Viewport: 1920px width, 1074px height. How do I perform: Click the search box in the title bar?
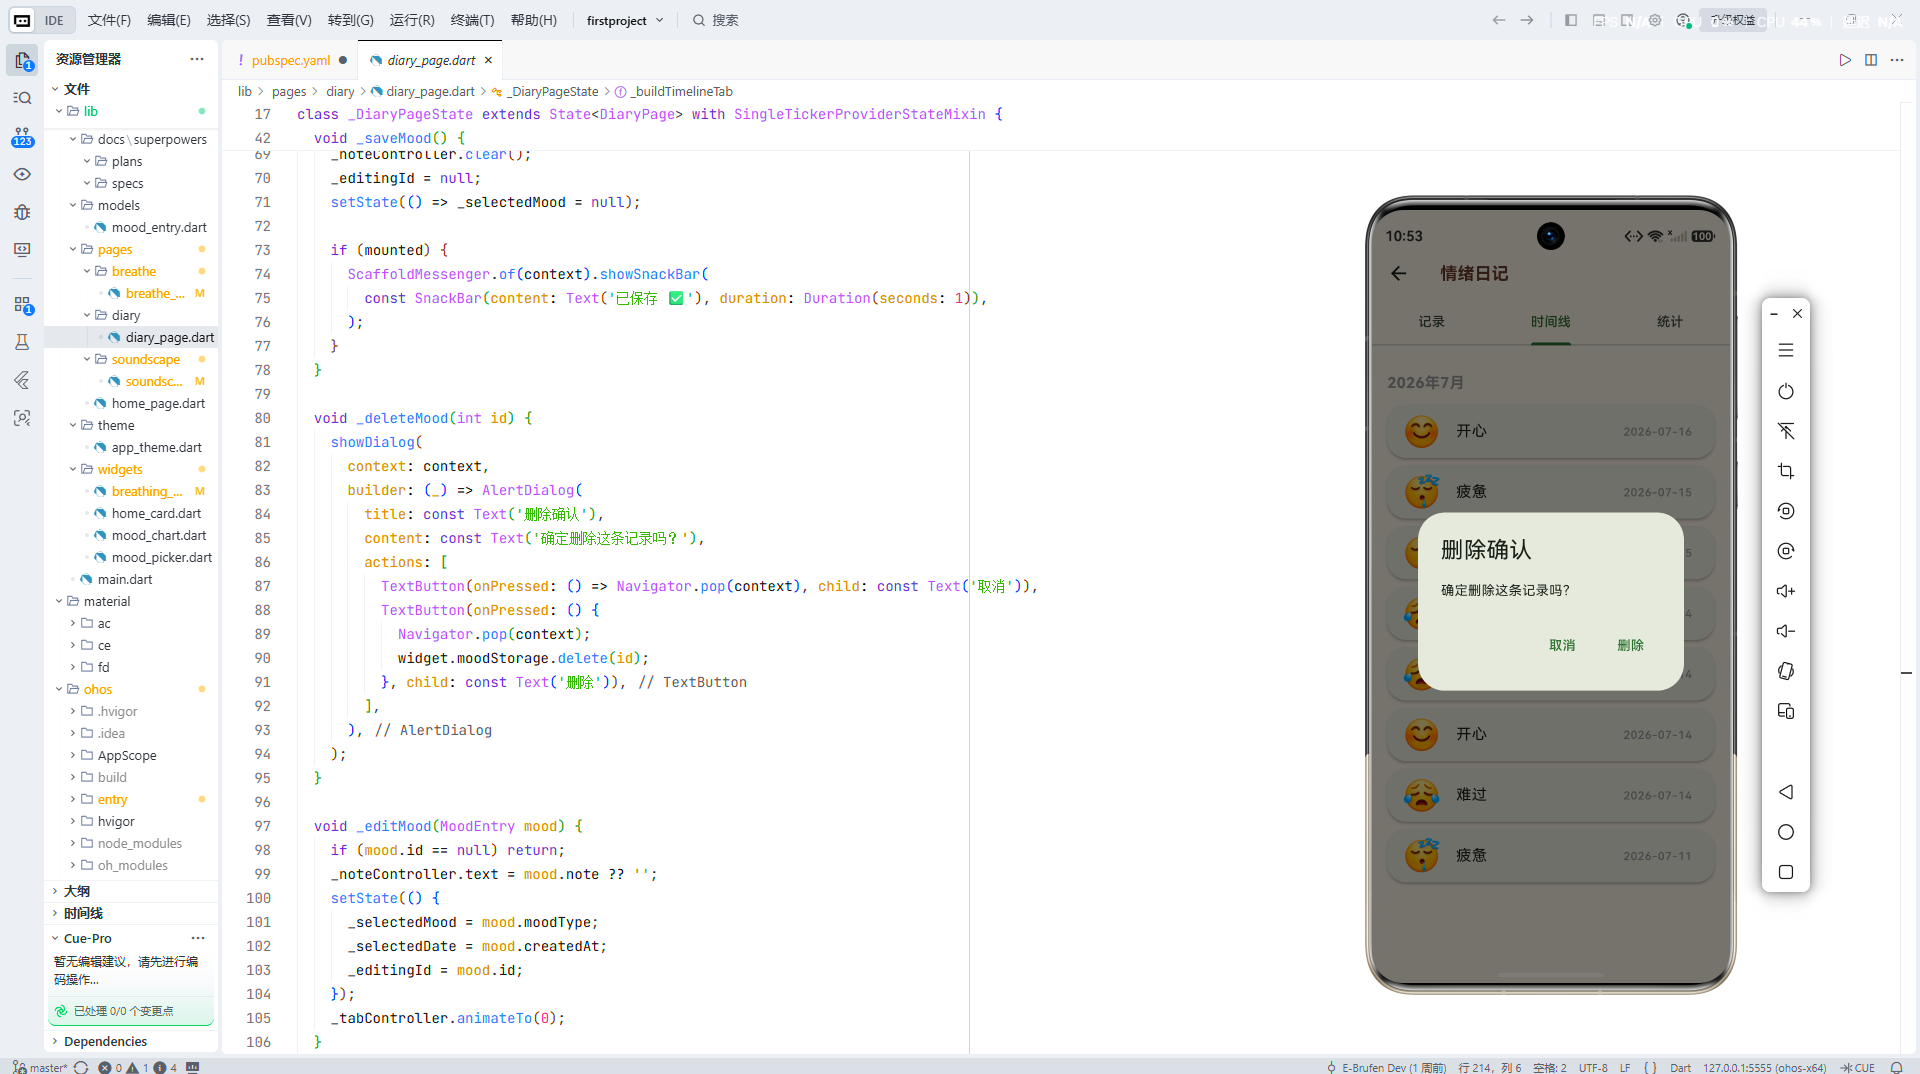[x=716, y=20]
